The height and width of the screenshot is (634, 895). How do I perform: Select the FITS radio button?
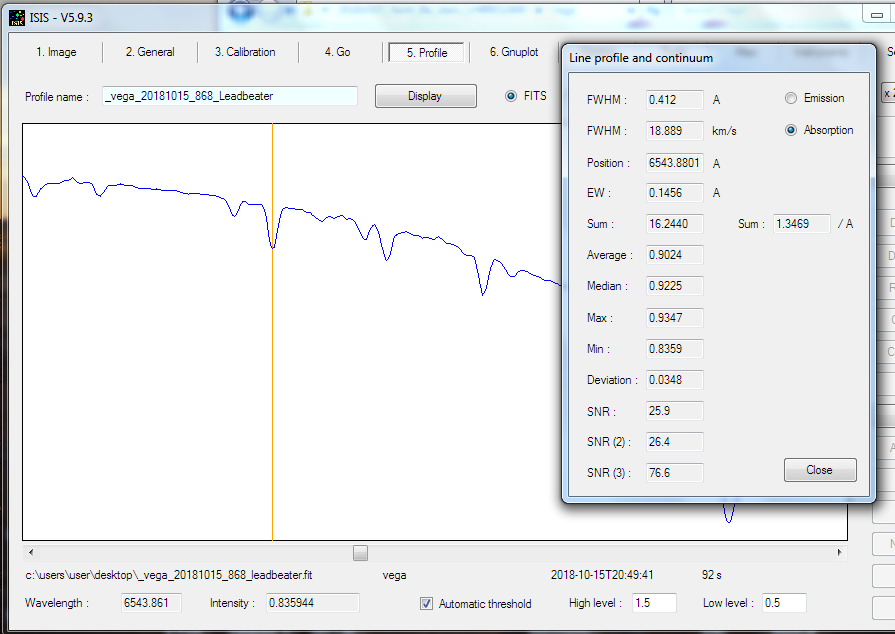click(x=512, y=96)
